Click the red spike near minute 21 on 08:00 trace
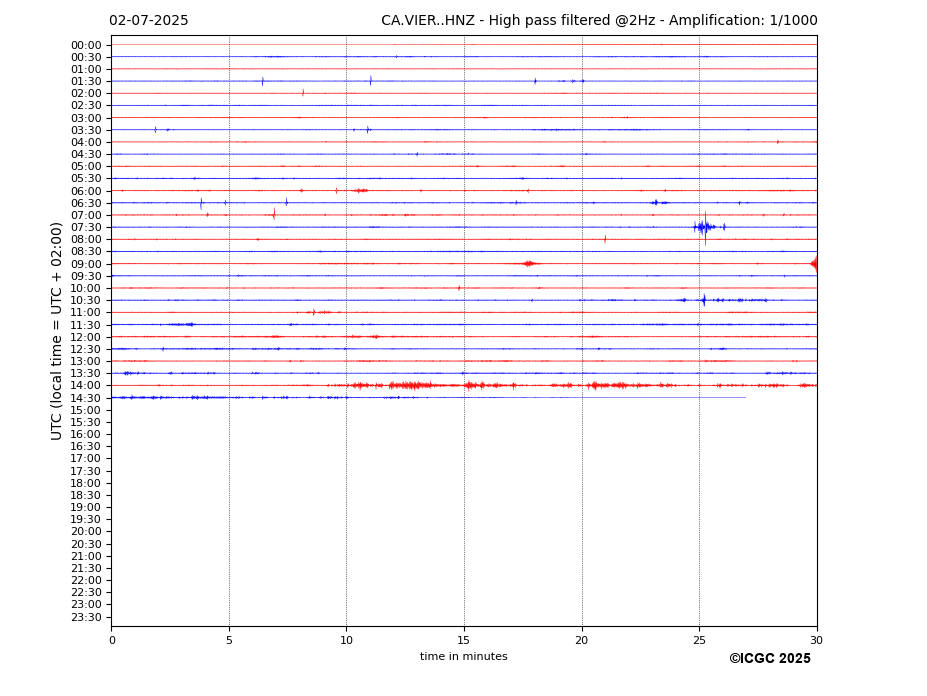927x696 pixels. pos(605,239)
